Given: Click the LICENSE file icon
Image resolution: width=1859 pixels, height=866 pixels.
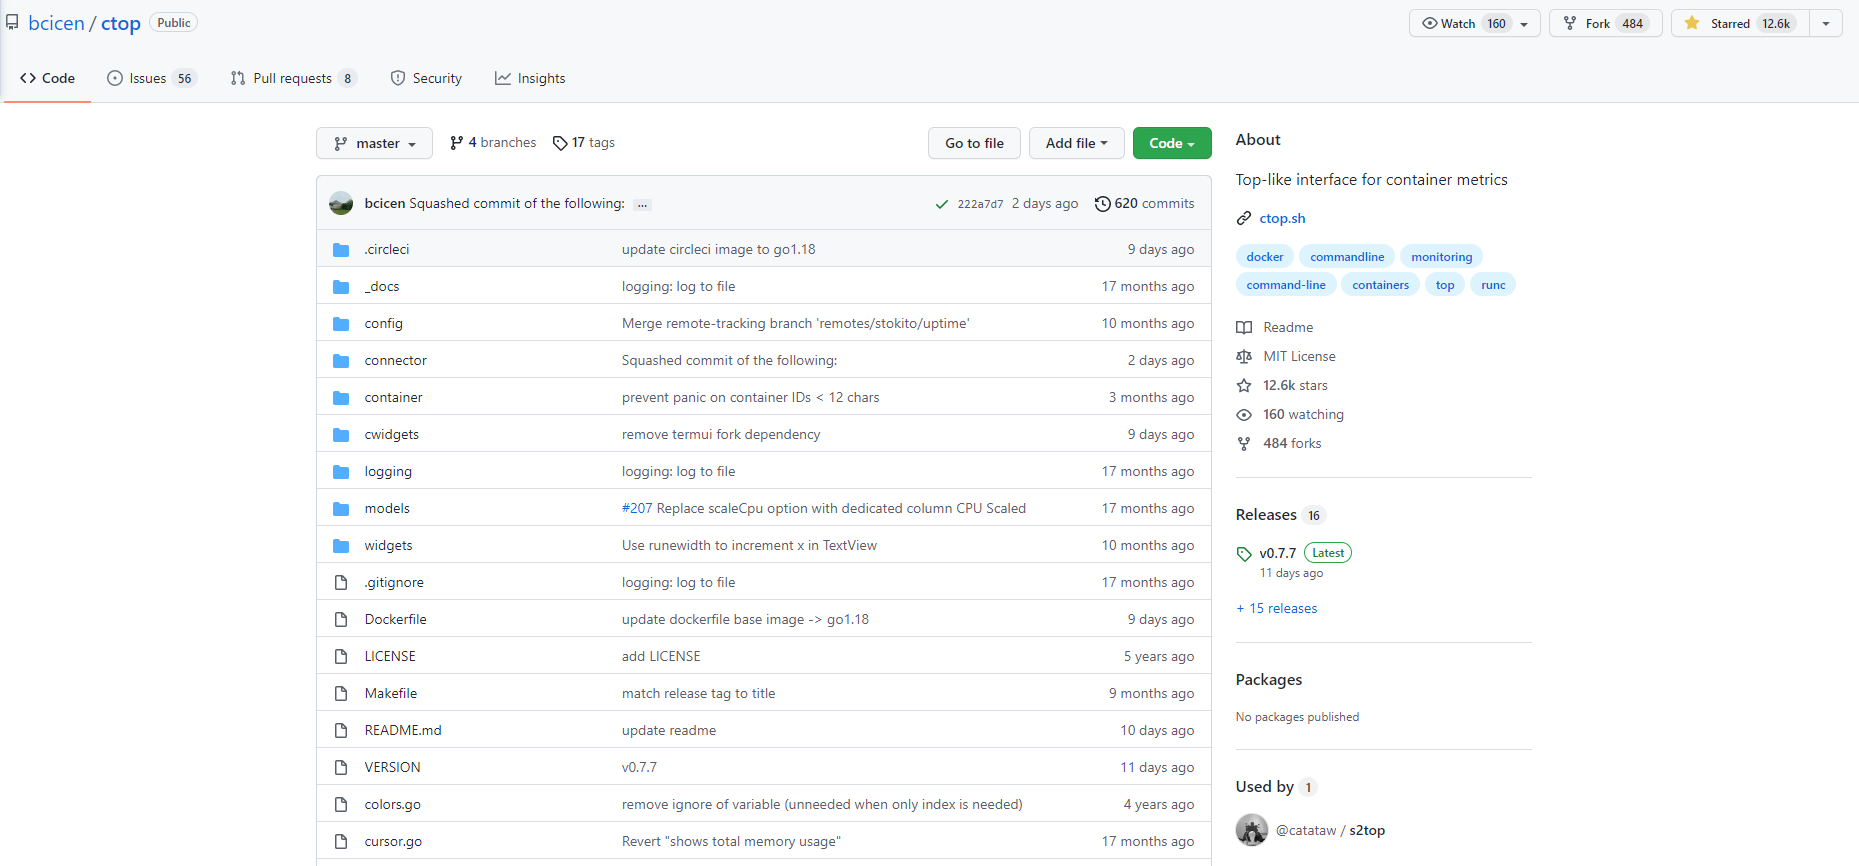Looking at the screenshot, I should (x=341, y=657).
